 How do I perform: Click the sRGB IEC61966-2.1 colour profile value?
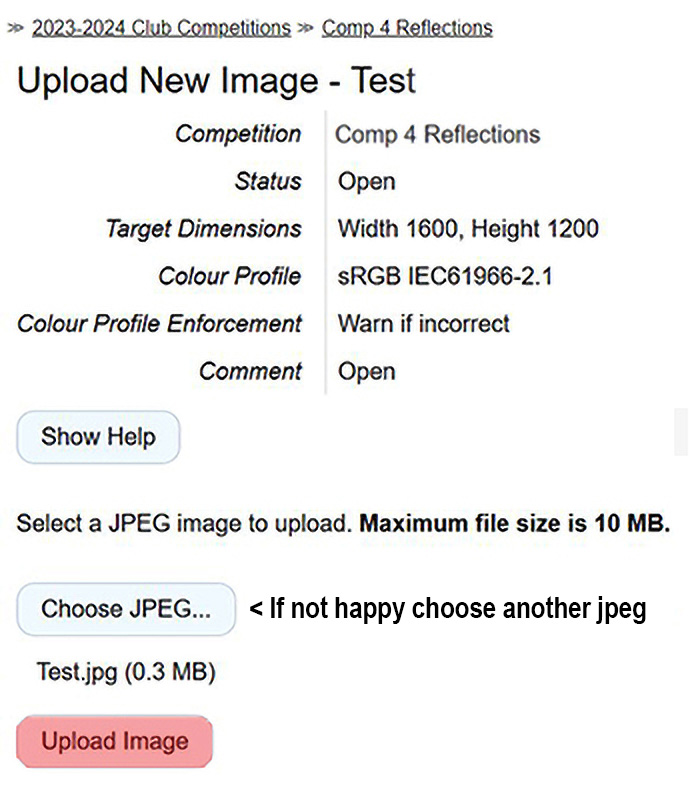tap(445, 276)
